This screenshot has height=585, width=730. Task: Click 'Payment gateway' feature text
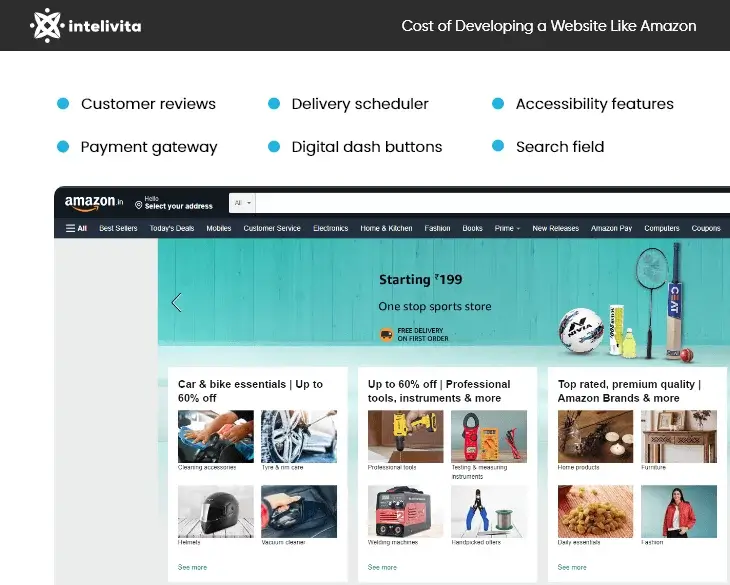coord(149,148)
